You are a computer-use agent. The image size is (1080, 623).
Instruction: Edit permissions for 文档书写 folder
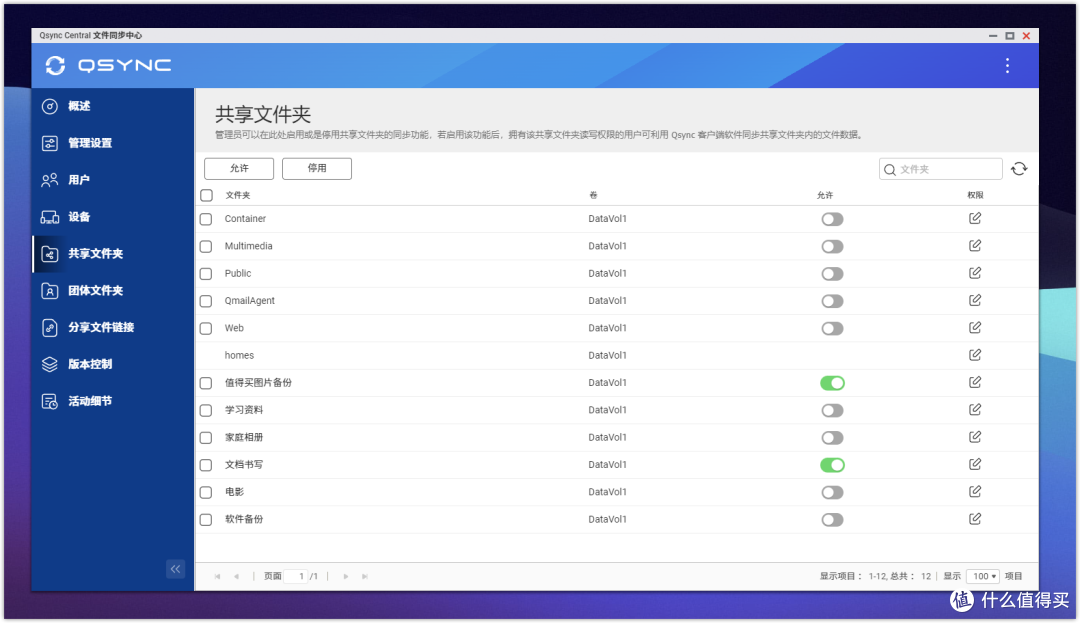pyautogui.click(x=975, y=464)
